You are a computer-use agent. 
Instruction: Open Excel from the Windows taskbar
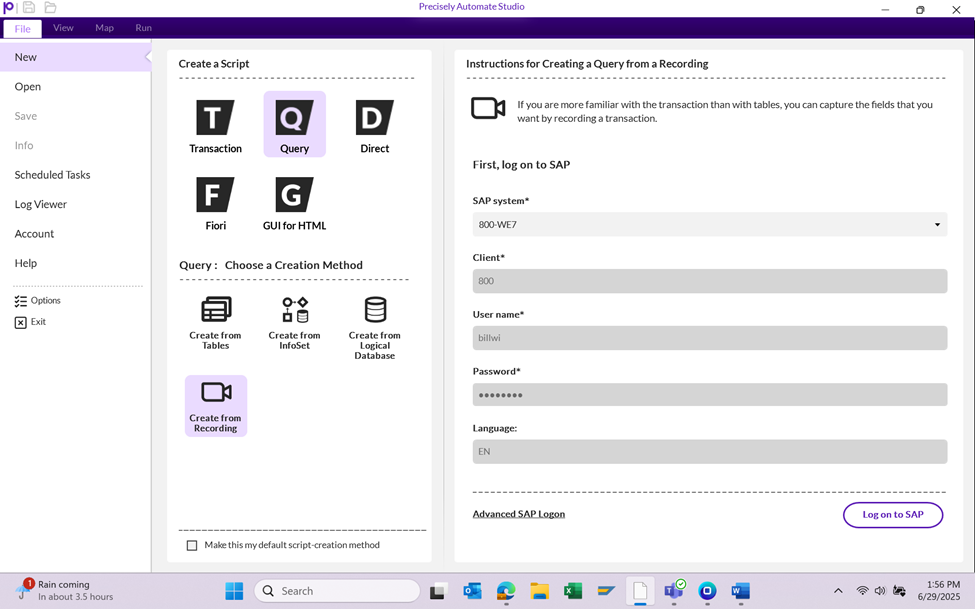pyautogui.click(x=573, y=591)
